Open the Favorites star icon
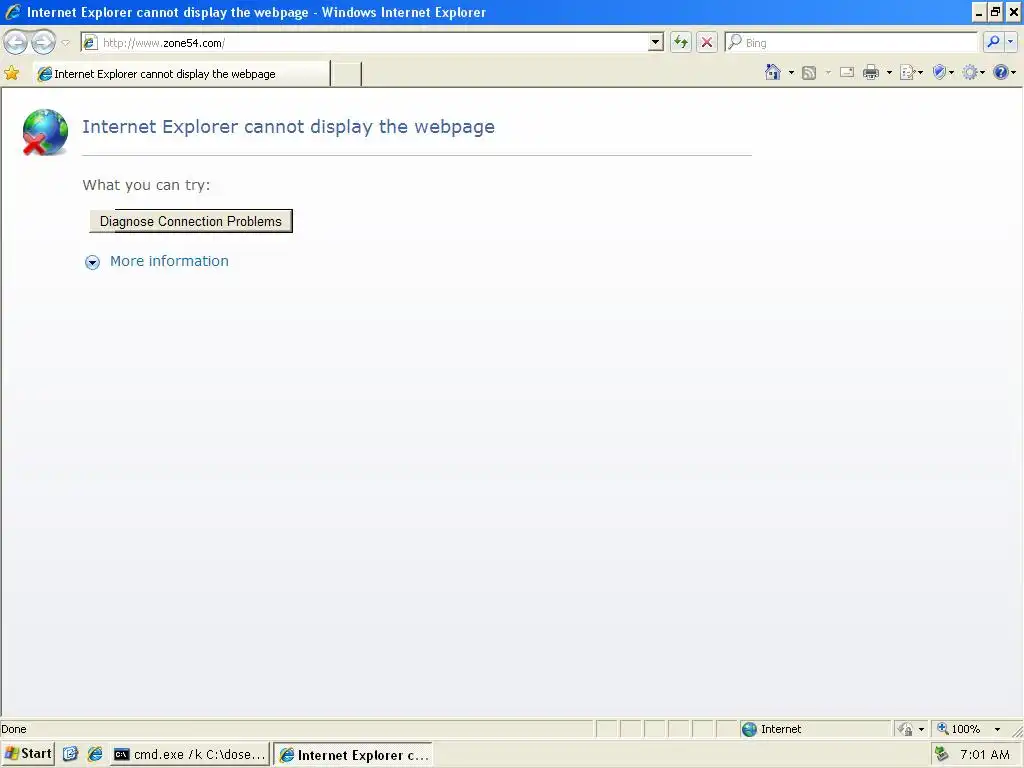Image resolution: width=1024 pixels, height=768 pixels. point(12,73)
